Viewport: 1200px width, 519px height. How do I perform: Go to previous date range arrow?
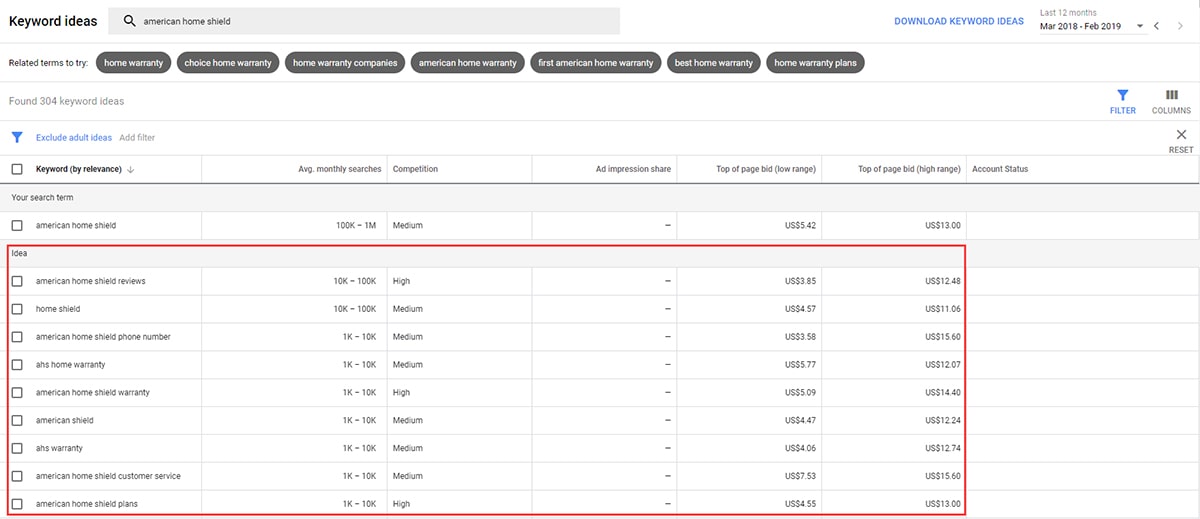tap(1156, 25)
